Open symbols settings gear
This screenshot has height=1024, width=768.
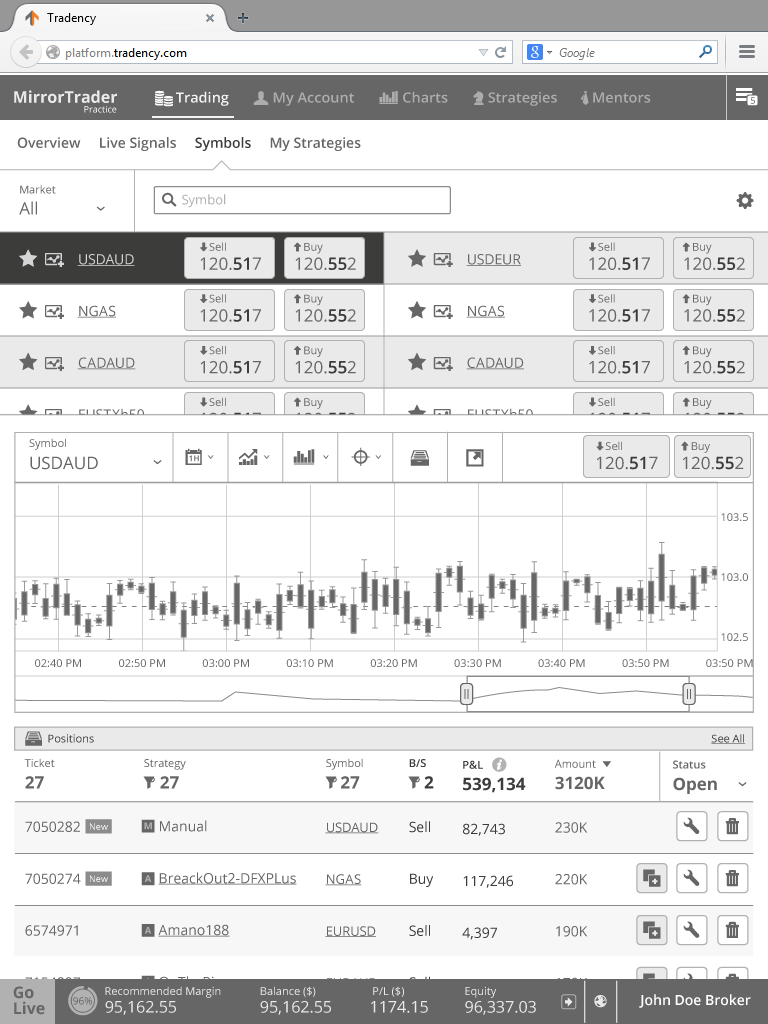pyautogui.click(x=744, y=200)
